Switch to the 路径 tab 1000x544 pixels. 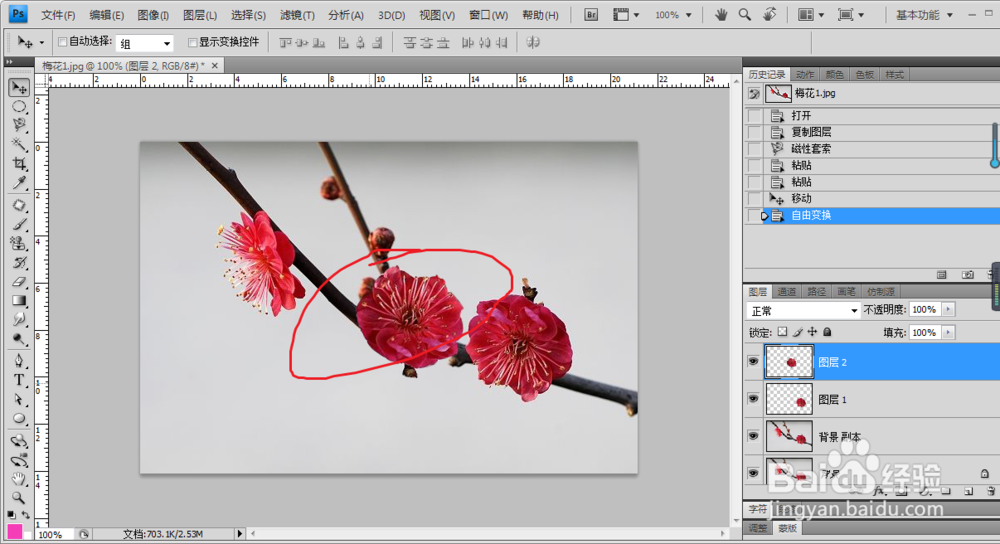click(816, 291)
